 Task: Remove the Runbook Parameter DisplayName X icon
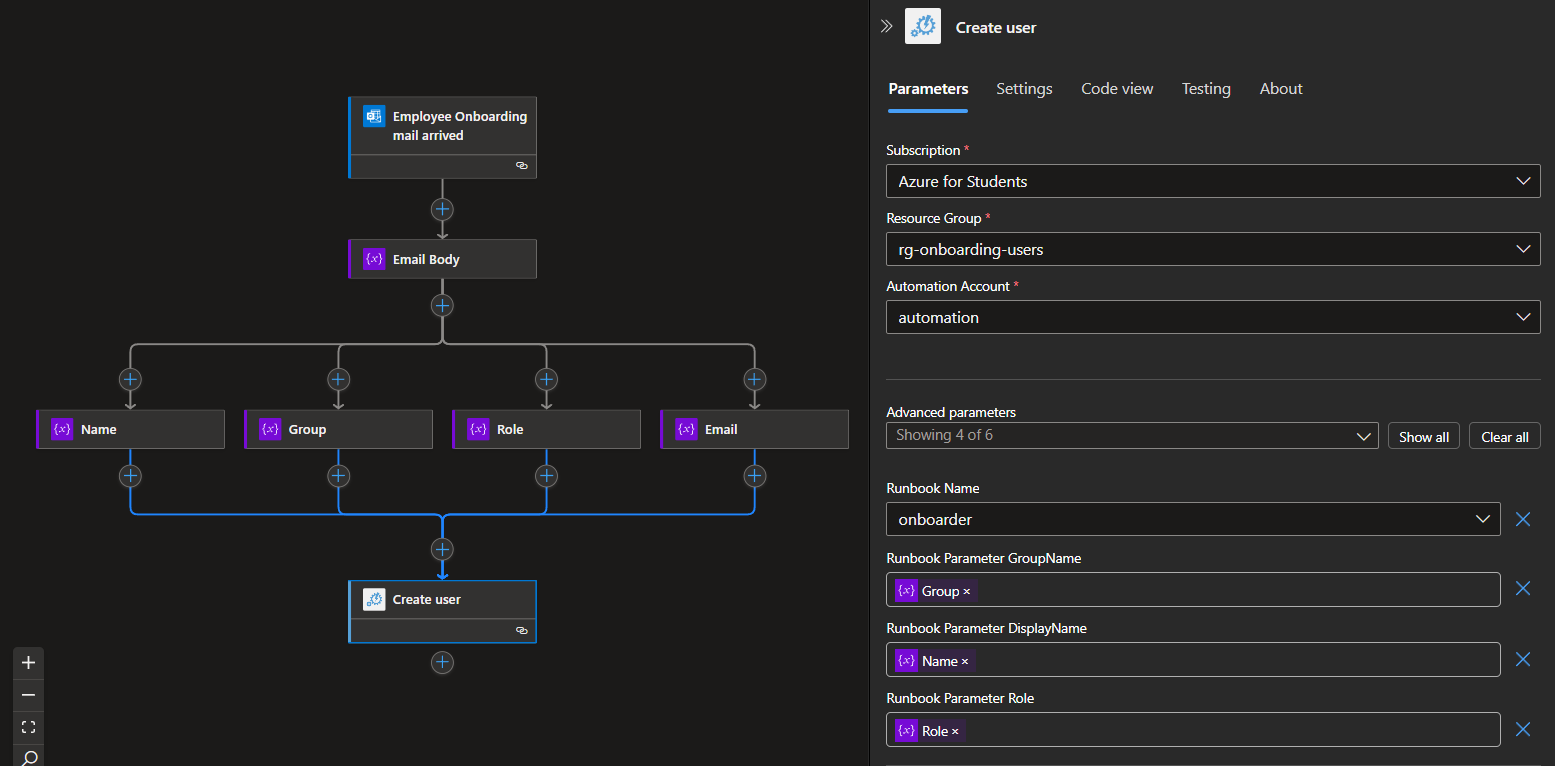[1523, 659]
